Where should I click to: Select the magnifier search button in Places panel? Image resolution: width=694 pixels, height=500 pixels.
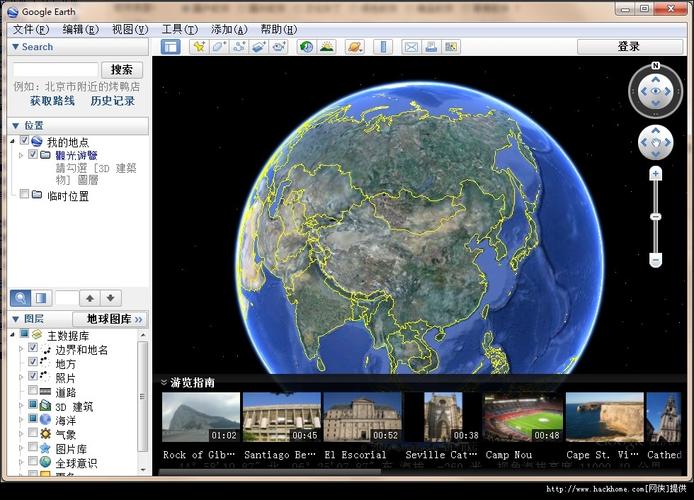(x=20, y=298)
